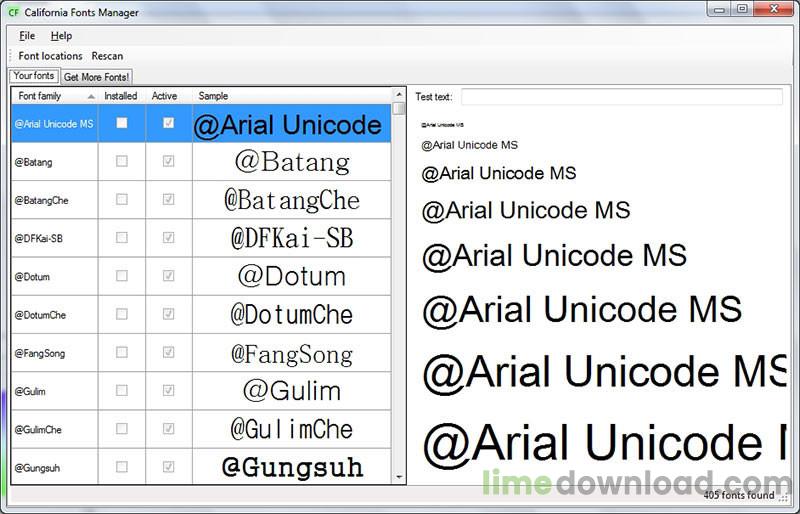Click the font list scrollbar thumb
Image resolution: width=800 pixels, height=514 pixels.
[399, 109]
